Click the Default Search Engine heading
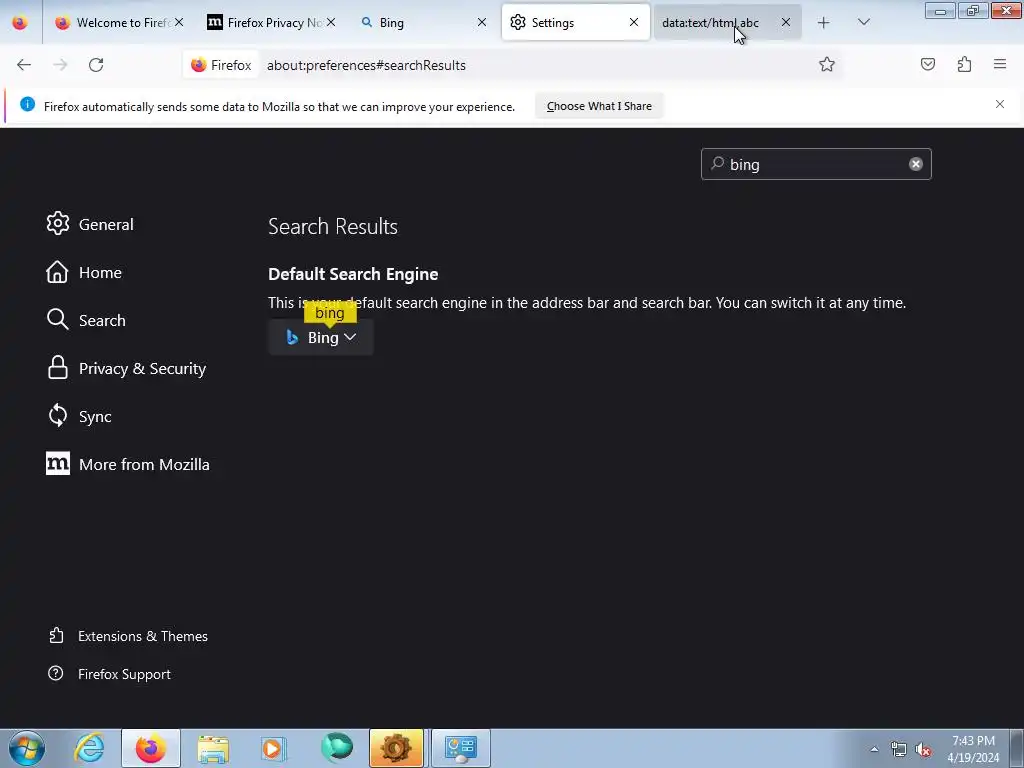Viewport: 1024px width, 768px height. [x=353, y=274]
